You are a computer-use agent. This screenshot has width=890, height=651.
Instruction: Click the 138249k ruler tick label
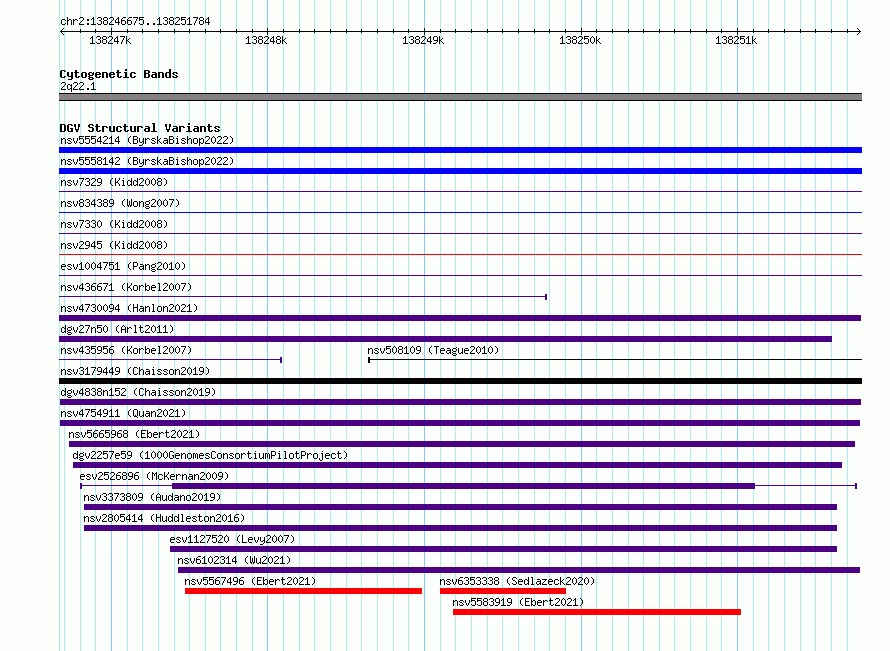[x=423, y=40]
